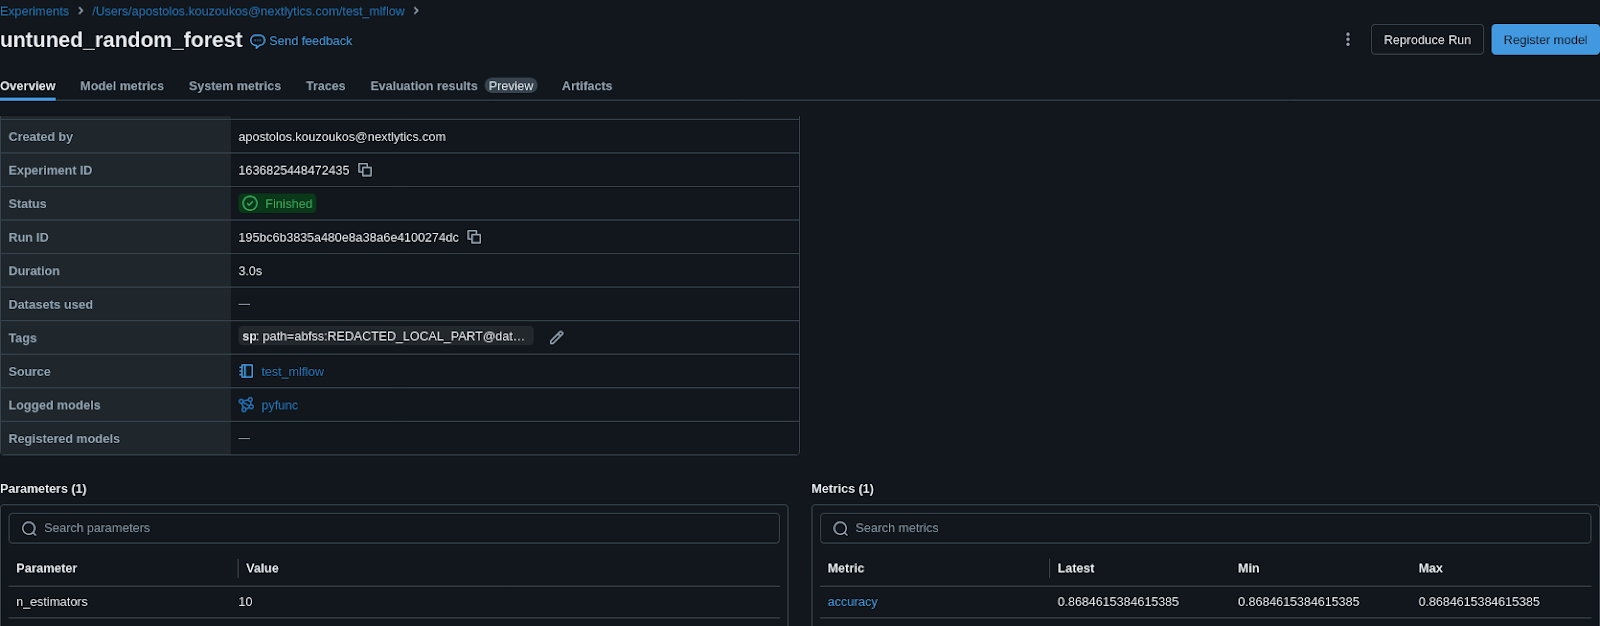Focus the Search parameters input field
This screenshot has height=626, width=1600.
pos(394,528)
